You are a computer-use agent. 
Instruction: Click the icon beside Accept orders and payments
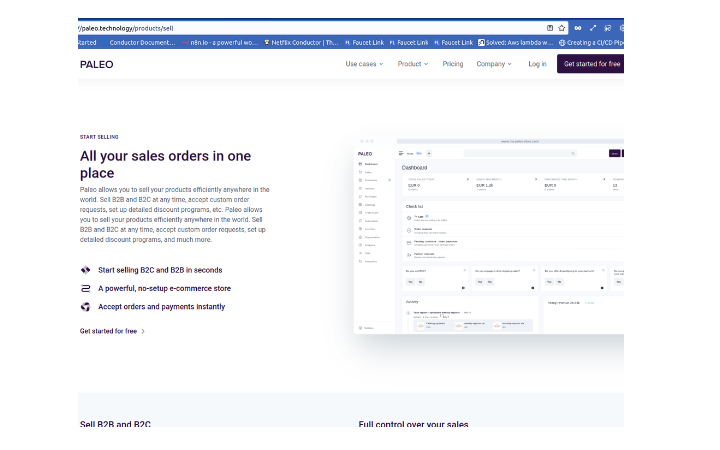pyautogui.click(x=85, y=307)
